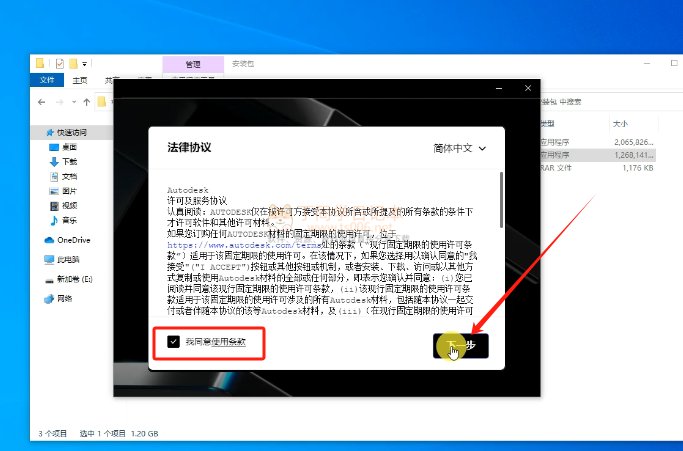
Task: Minimize the File Explorer window
Action: 647,63
